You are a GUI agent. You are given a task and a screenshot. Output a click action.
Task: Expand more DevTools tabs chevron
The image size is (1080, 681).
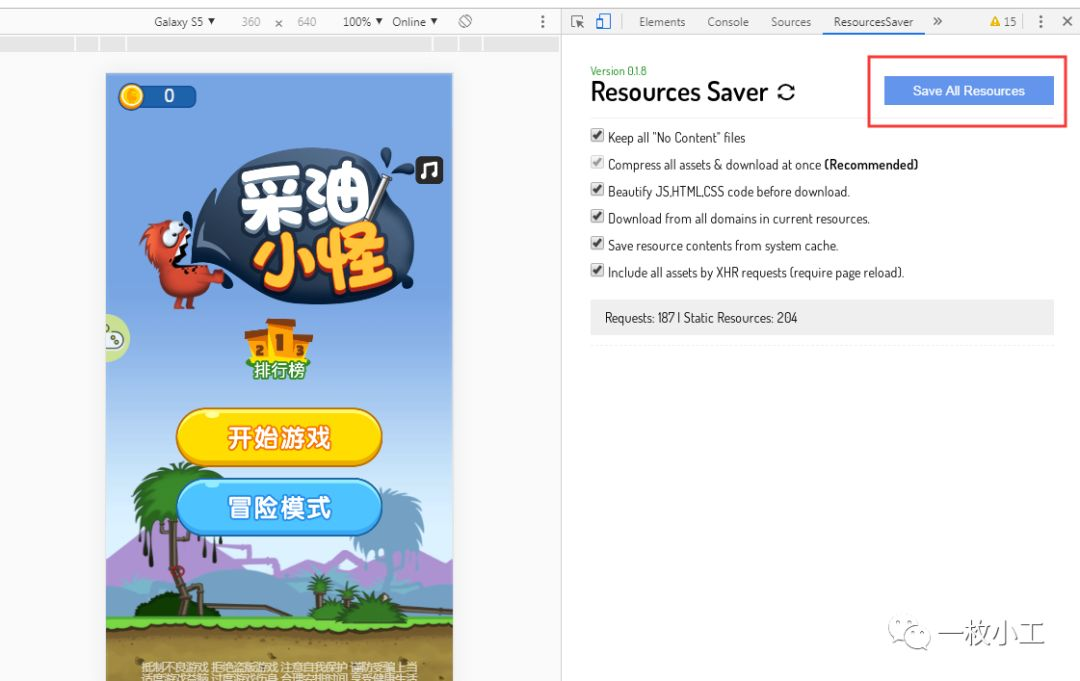click(937, 21)
